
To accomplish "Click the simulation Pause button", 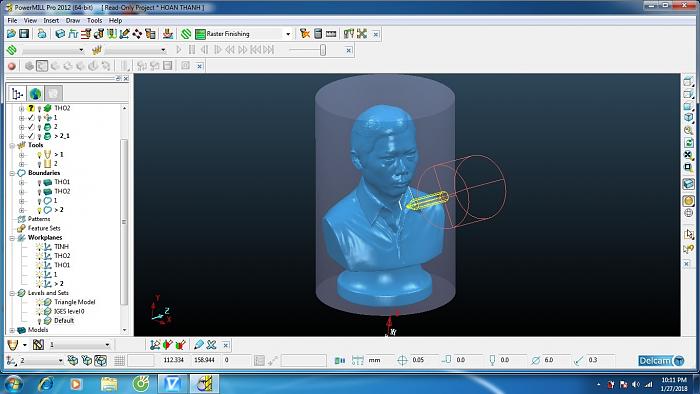I will (x=192, y=50).
